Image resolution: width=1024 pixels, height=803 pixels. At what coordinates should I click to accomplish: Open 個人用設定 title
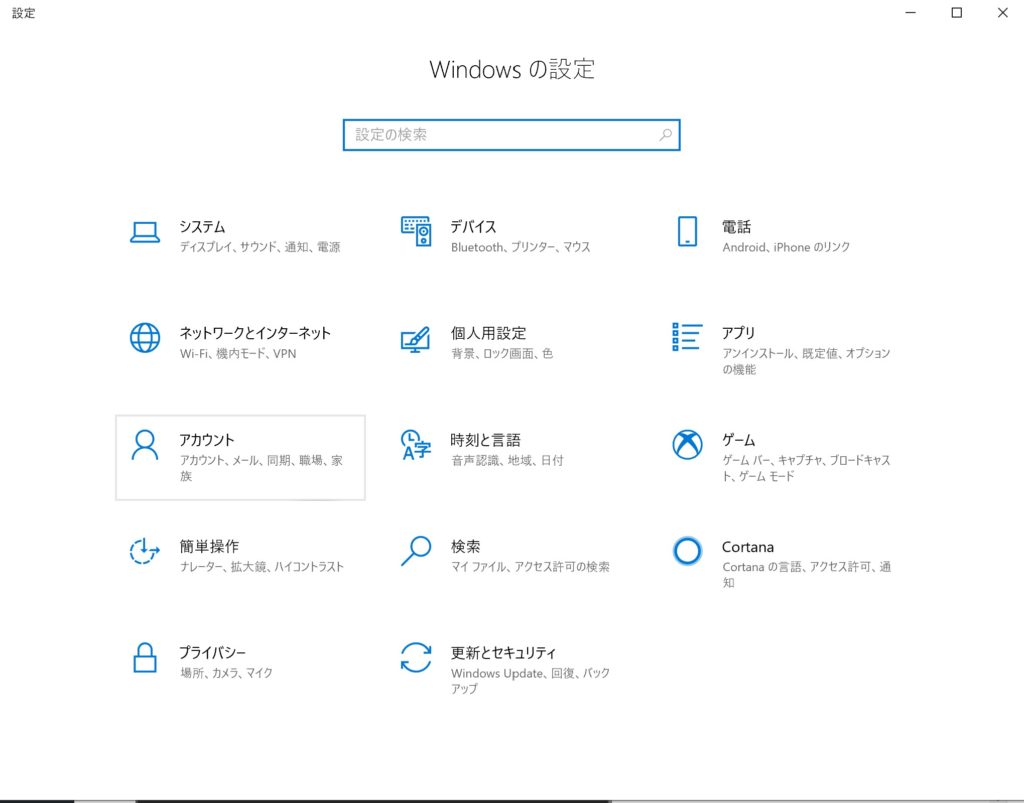click(488, 333)
